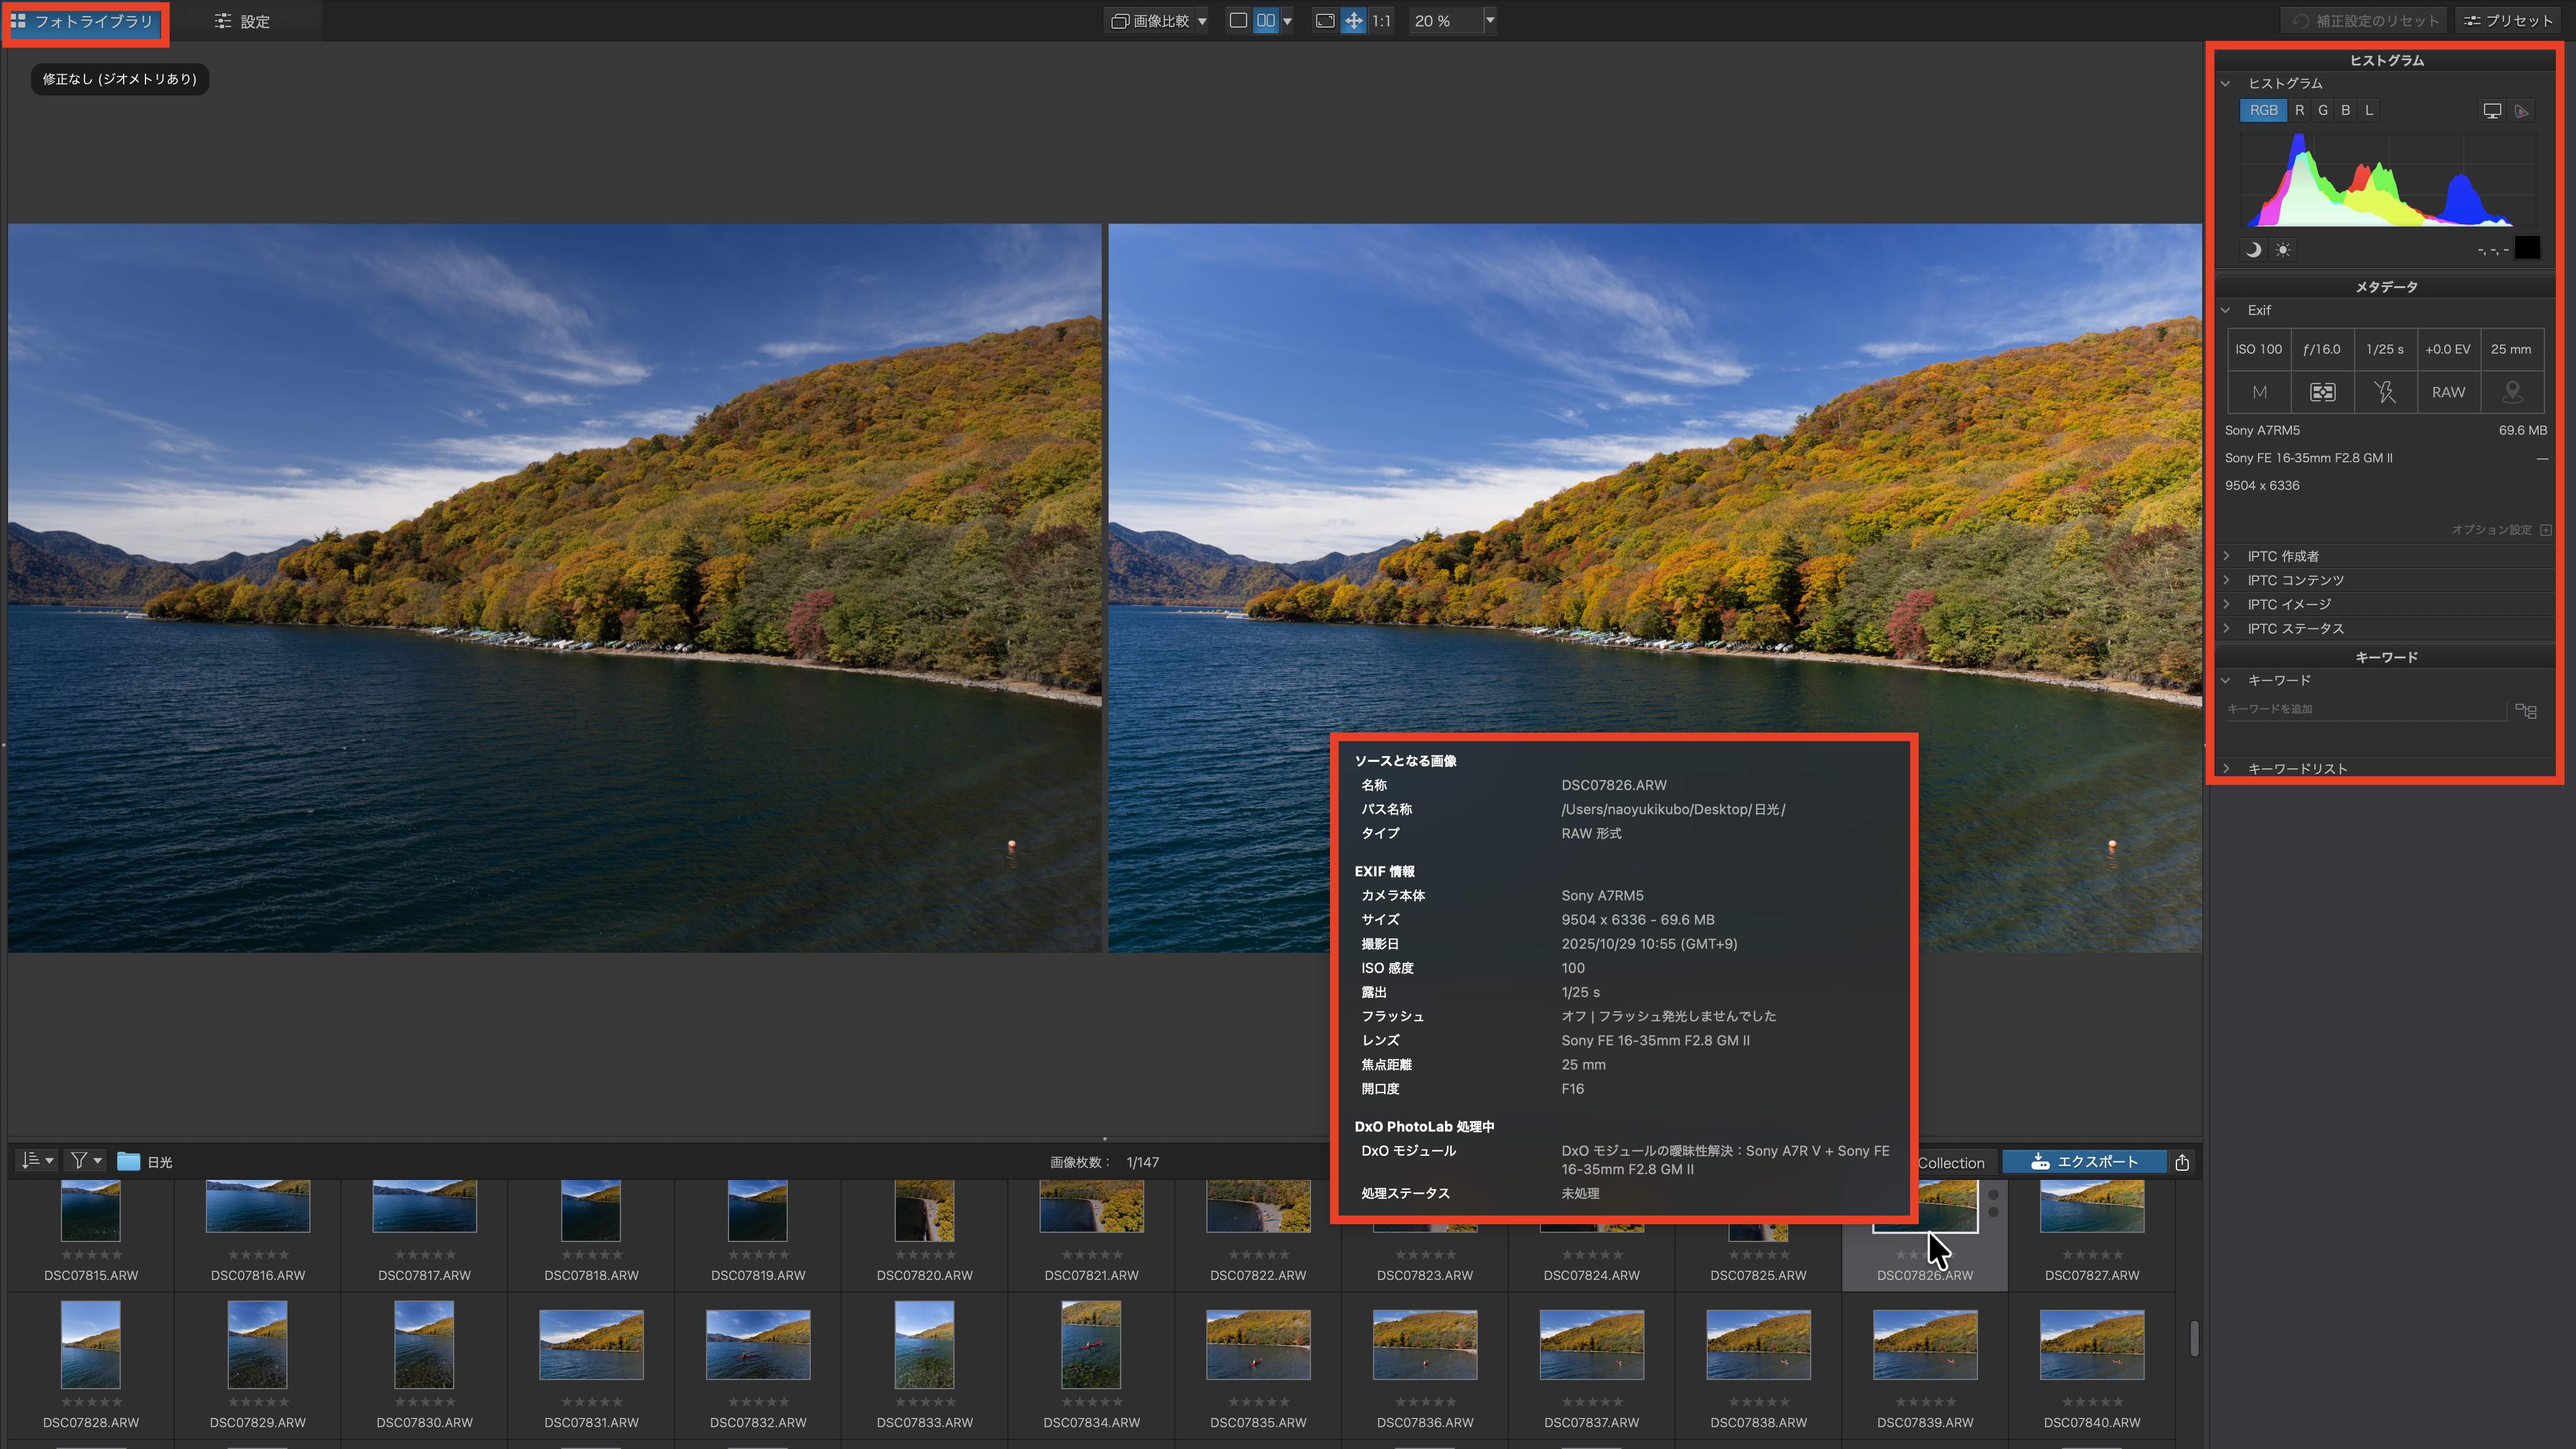The width and height of the screenshot is (2576, 1449).
Task: Toggle highlight clipping sun icon
Action: tap(2283, 250)
